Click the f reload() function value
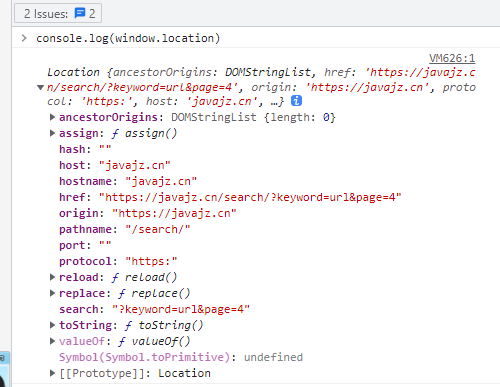 coord(144,277)
